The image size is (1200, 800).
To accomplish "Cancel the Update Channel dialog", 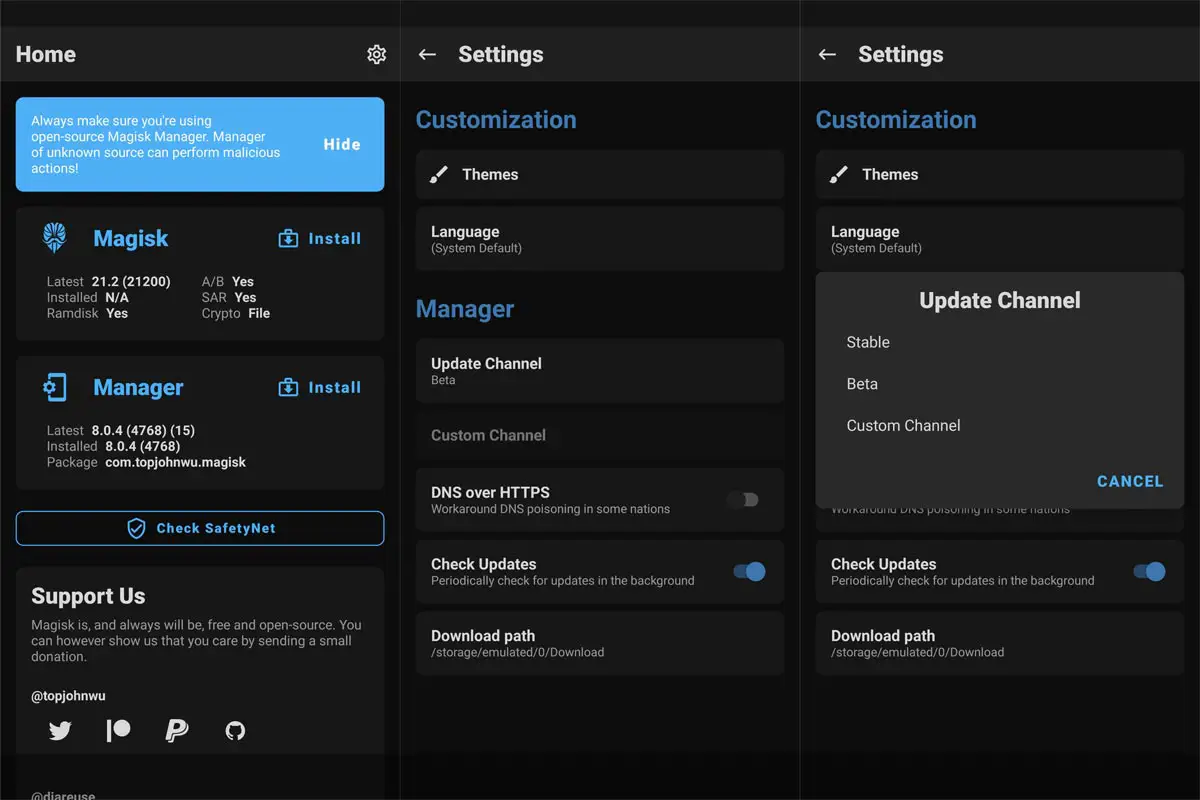I will click(1130, 481).
